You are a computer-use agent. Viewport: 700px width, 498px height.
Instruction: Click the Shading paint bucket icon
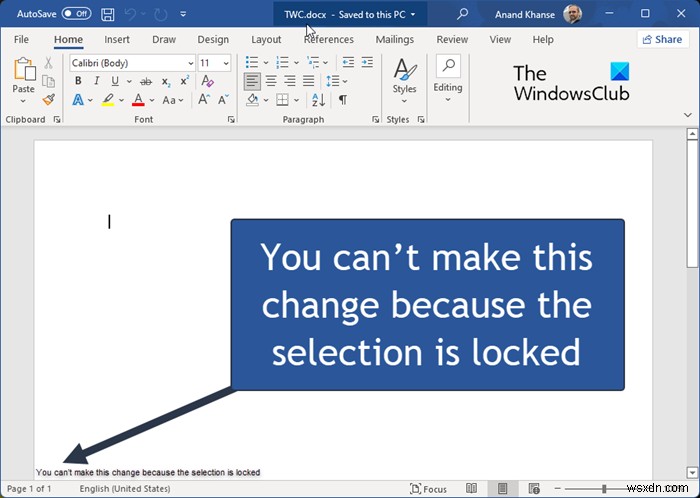(x=253, y=100)
